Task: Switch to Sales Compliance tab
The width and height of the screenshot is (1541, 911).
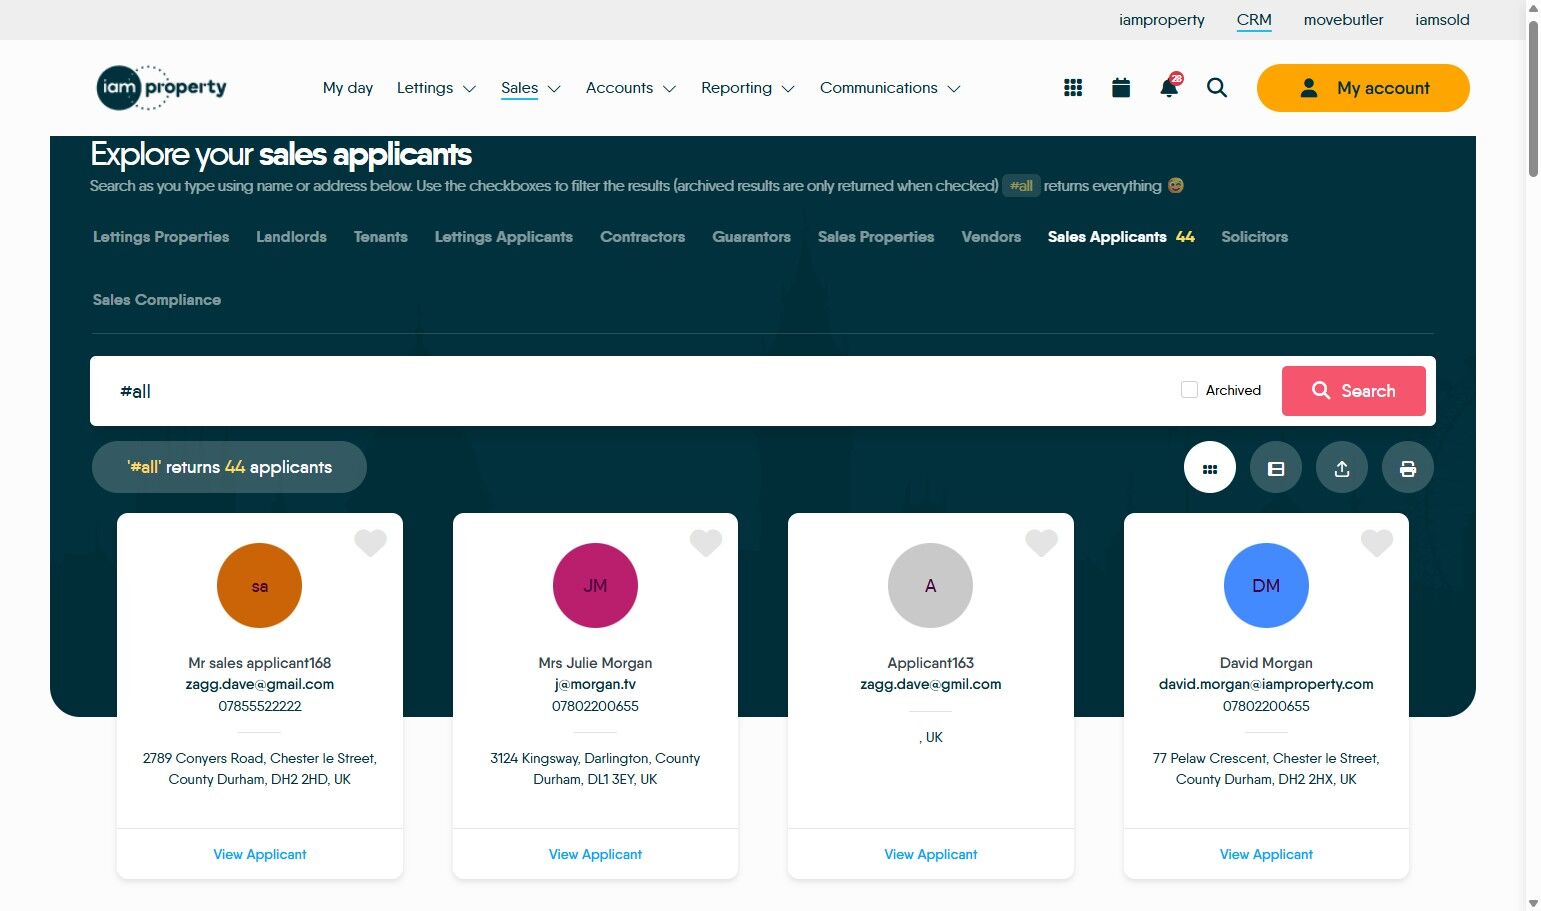Action: [x=157, y=300]
